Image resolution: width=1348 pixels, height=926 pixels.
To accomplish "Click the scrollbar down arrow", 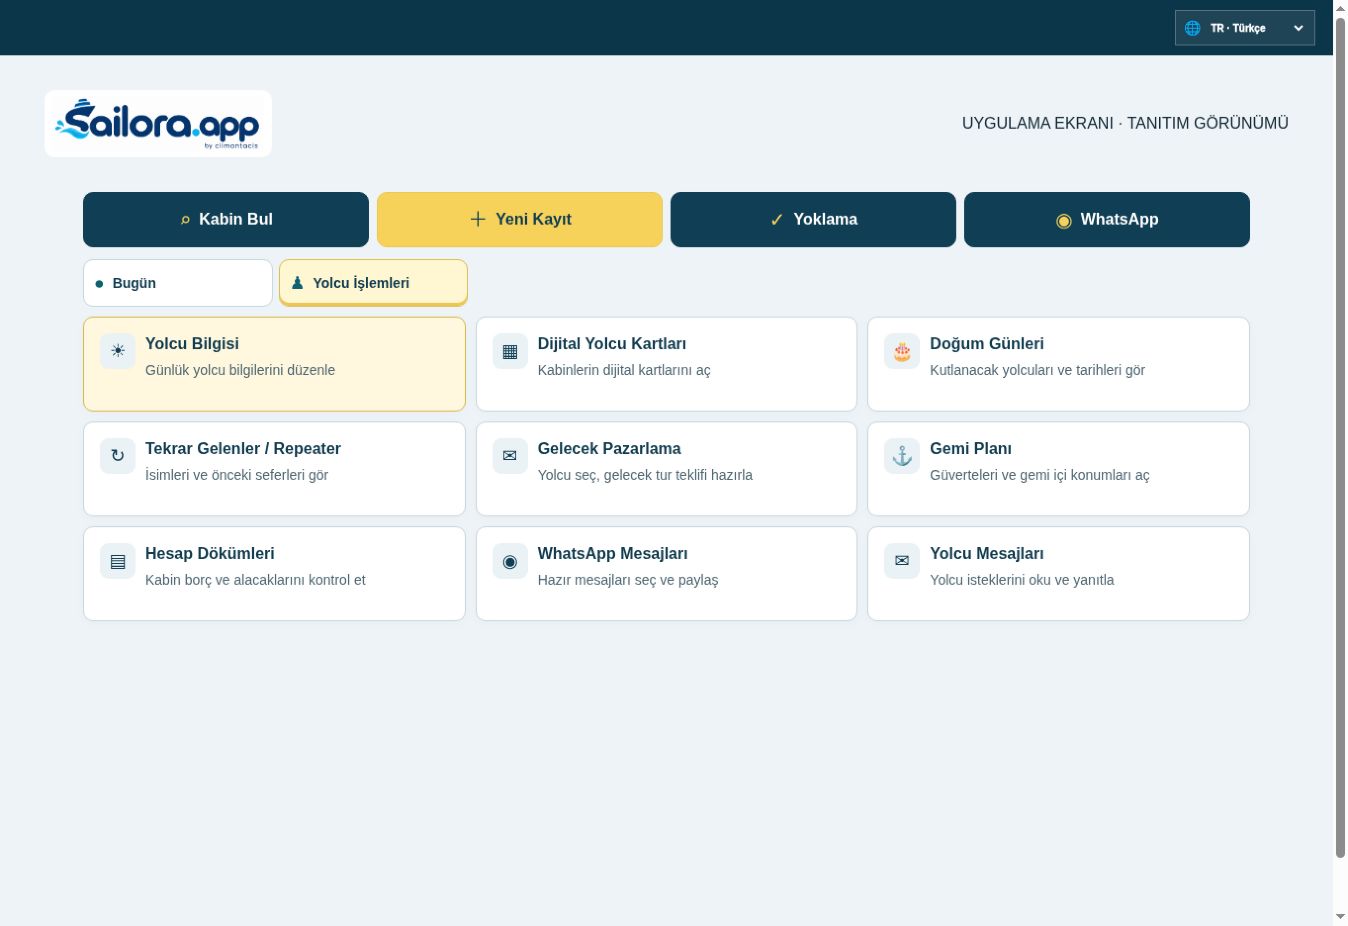I will 1340,917.
